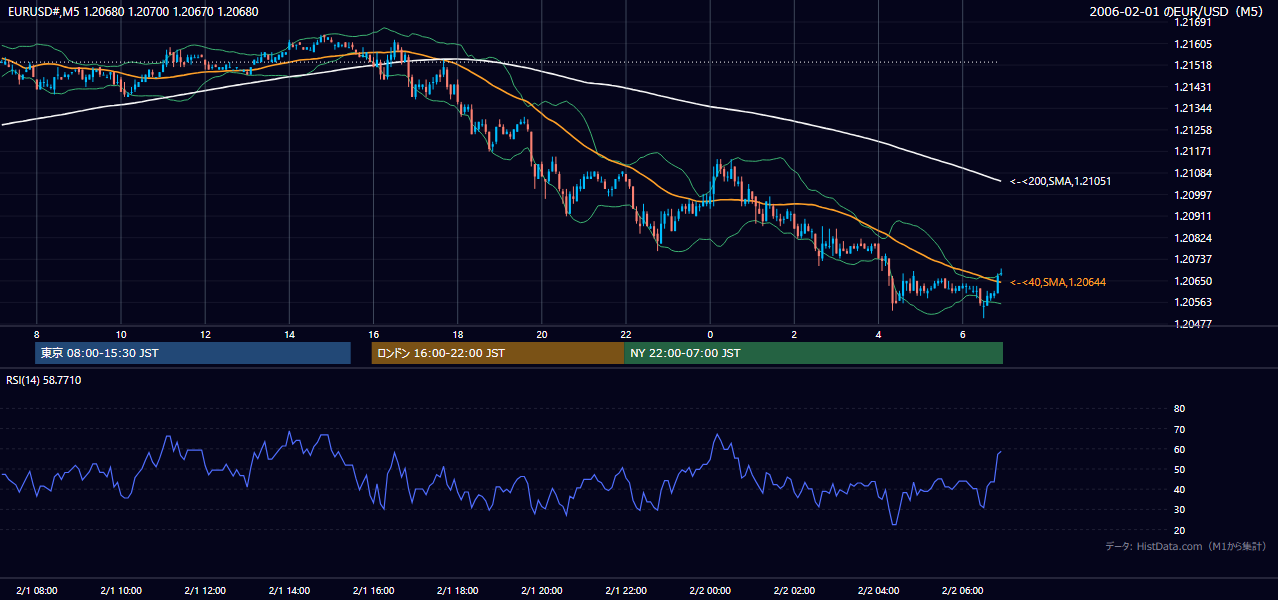Click RSI axis level 80
Screen dimensions: 1278x600
tap(1179, 409)
